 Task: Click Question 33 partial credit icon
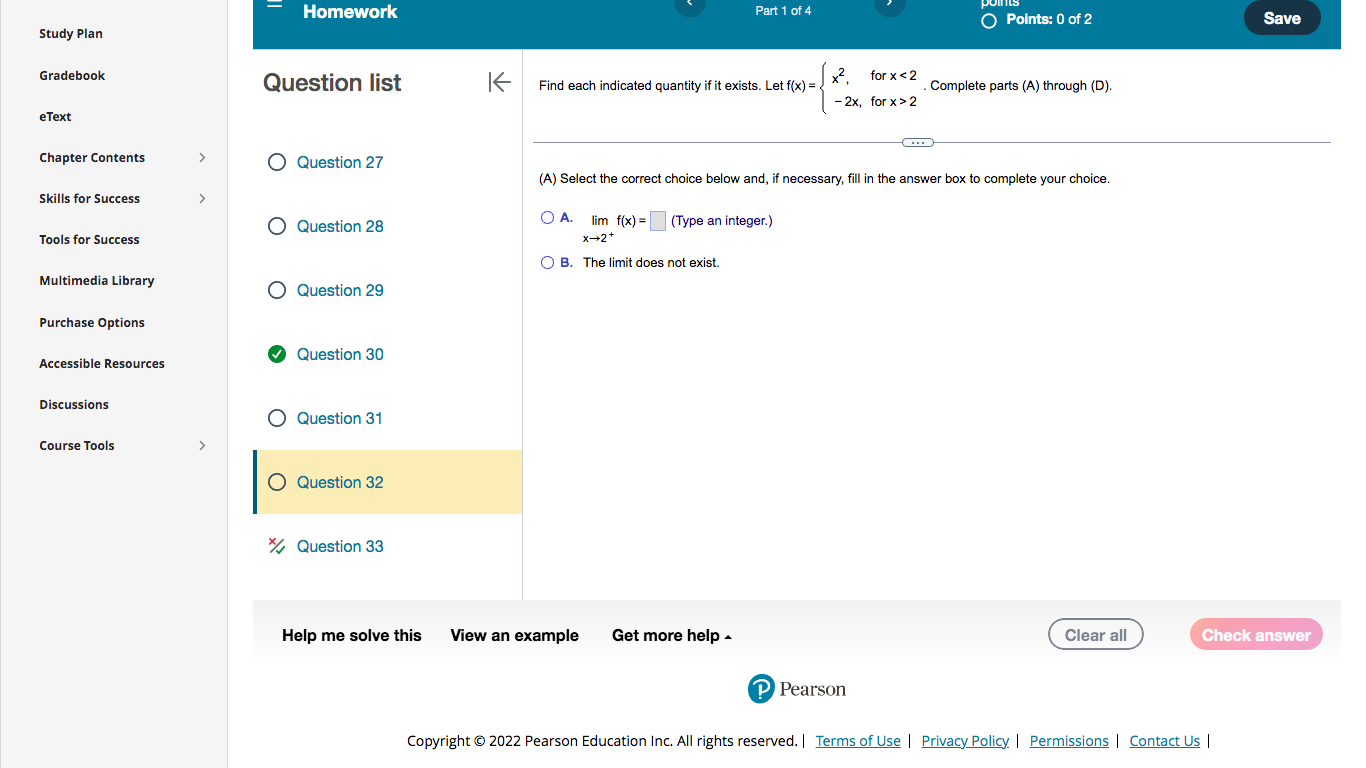tap(277, 546)
